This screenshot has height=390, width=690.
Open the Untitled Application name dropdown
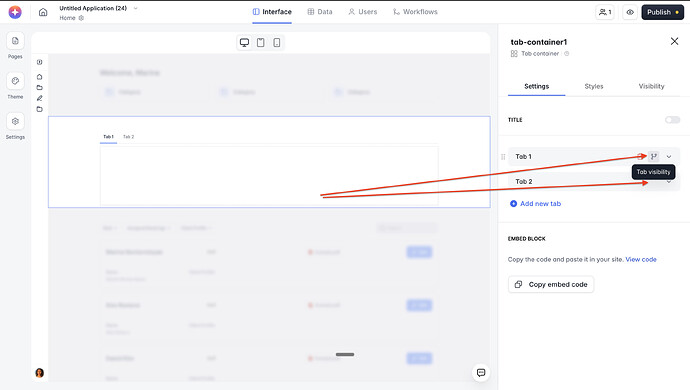[136, 8]
